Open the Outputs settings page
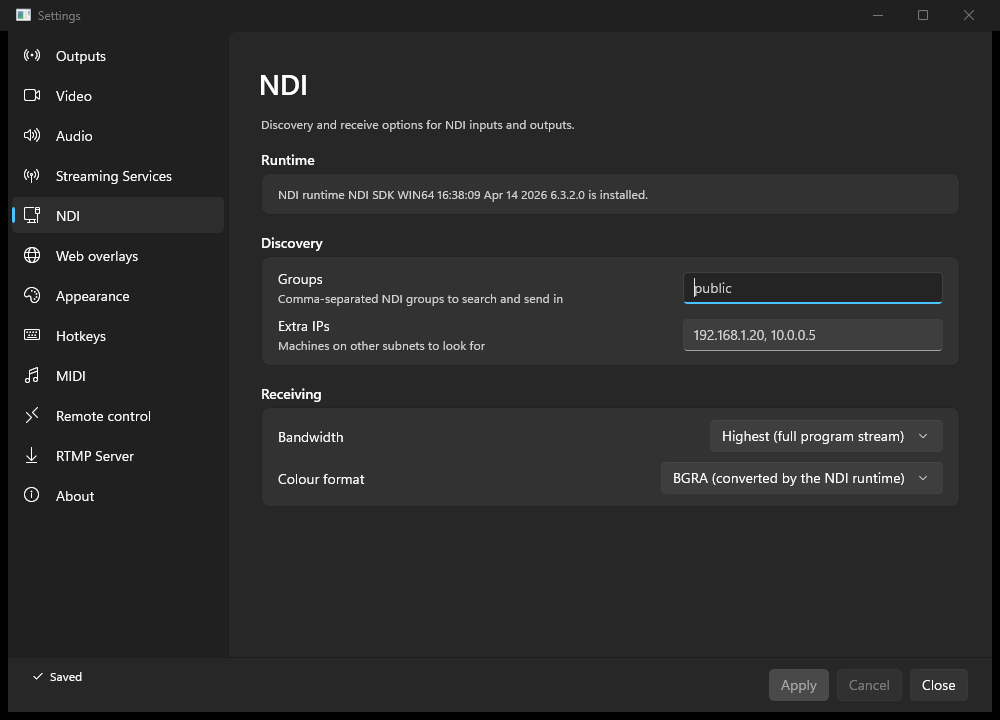 118,56
